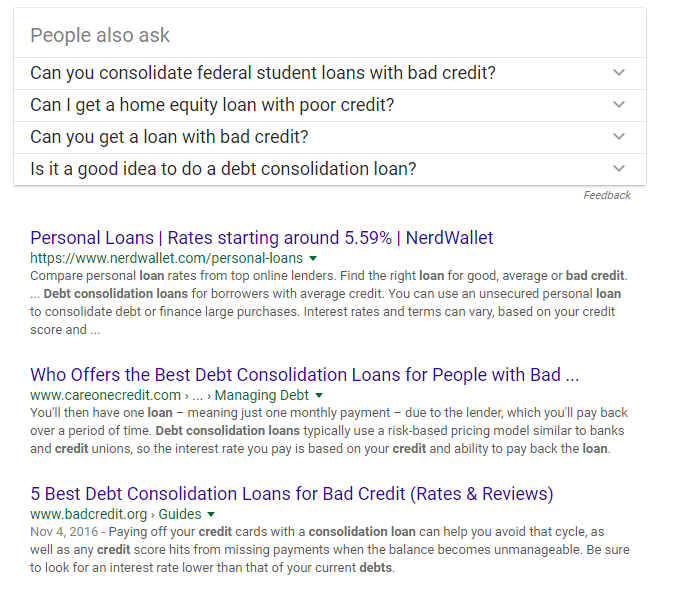This screenshot has height=590, width=691.
Task: Click the Feedback link under People also ask
Action: pyautogui.click(x=607, y=195)
